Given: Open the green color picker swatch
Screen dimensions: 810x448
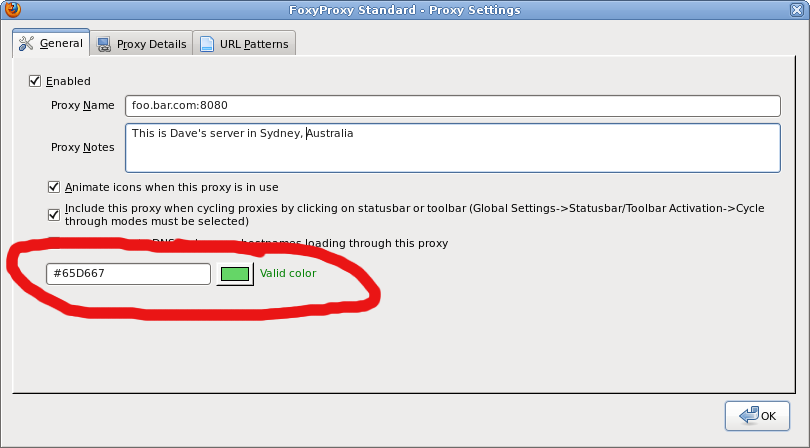Looking at the screenshot, I should tap(235, 274).
